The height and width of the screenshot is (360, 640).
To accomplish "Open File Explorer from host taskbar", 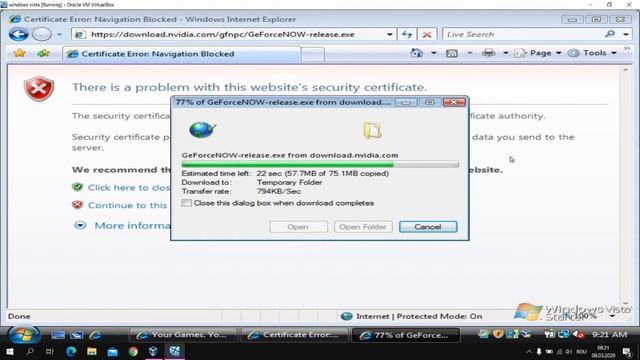I will (92, 351).
